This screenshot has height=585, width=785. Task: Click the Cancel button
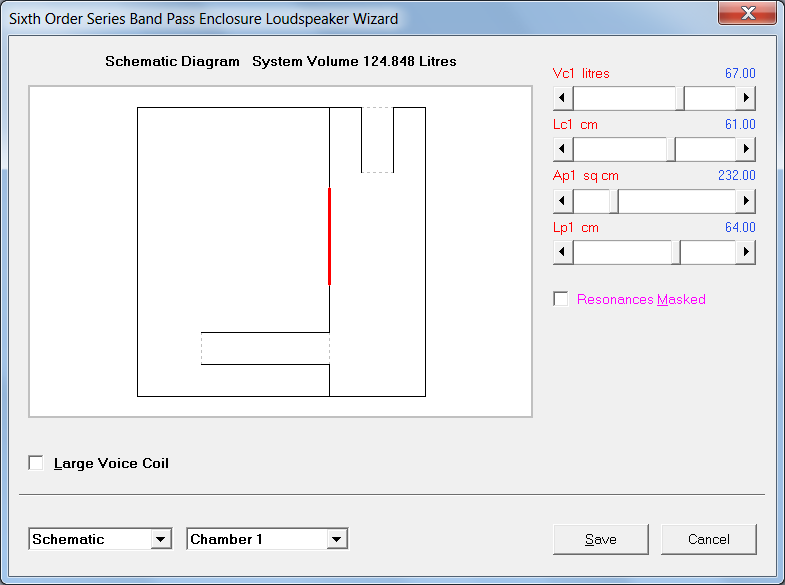click(x=708, y=539)
